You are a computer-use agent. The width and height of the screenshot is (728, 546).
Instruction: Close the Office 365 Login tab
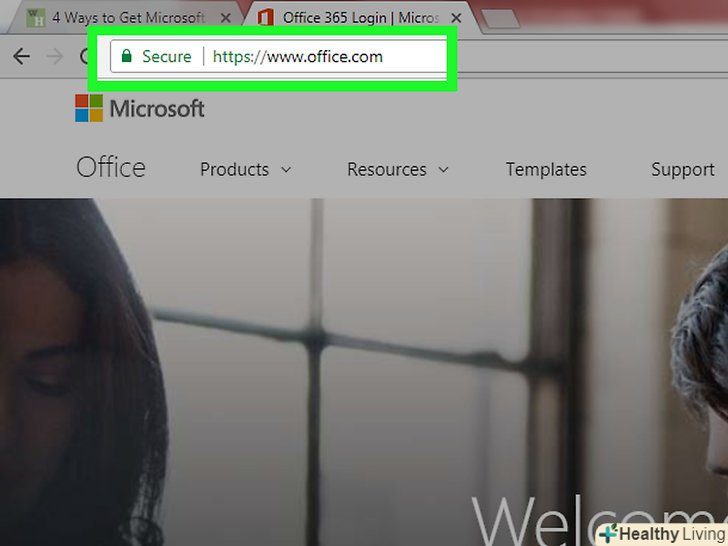coord(456,18)
